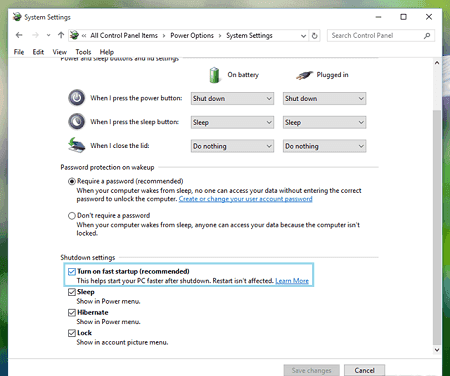Click the search magnifier icon
The image size is (450, 376).
coord(427,36)
